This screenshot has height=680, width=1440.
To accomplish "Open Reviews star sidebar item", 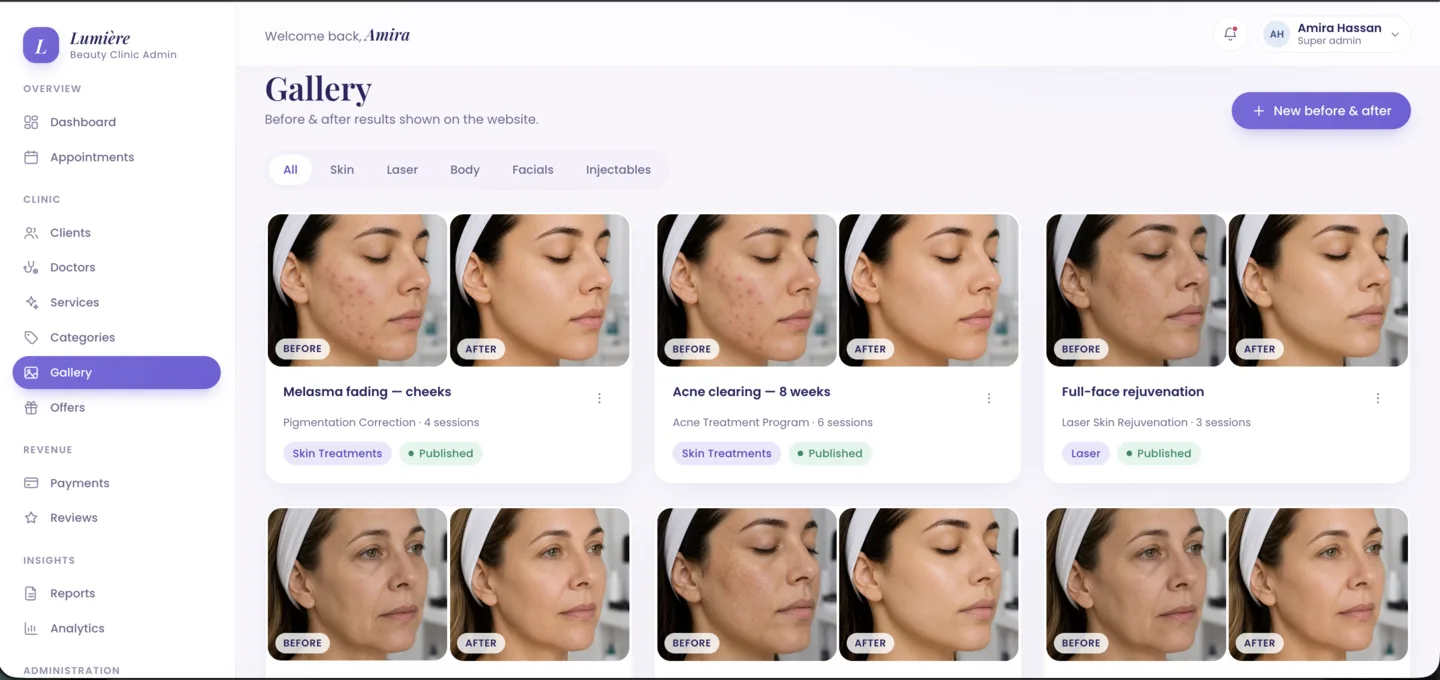I will pos(116,518).
